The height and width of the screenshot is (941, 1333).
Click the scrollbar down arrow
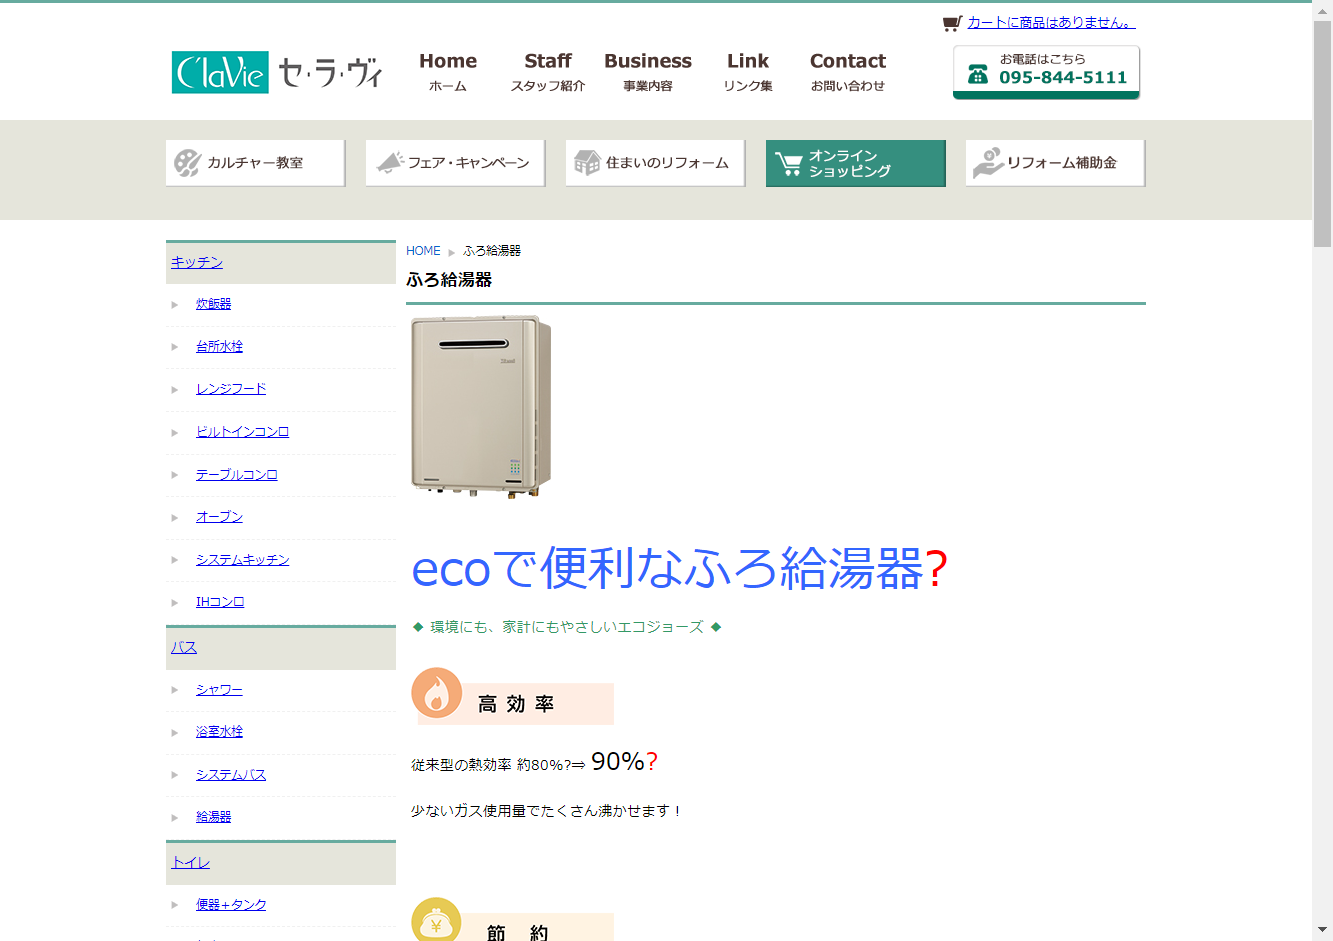1322,930
